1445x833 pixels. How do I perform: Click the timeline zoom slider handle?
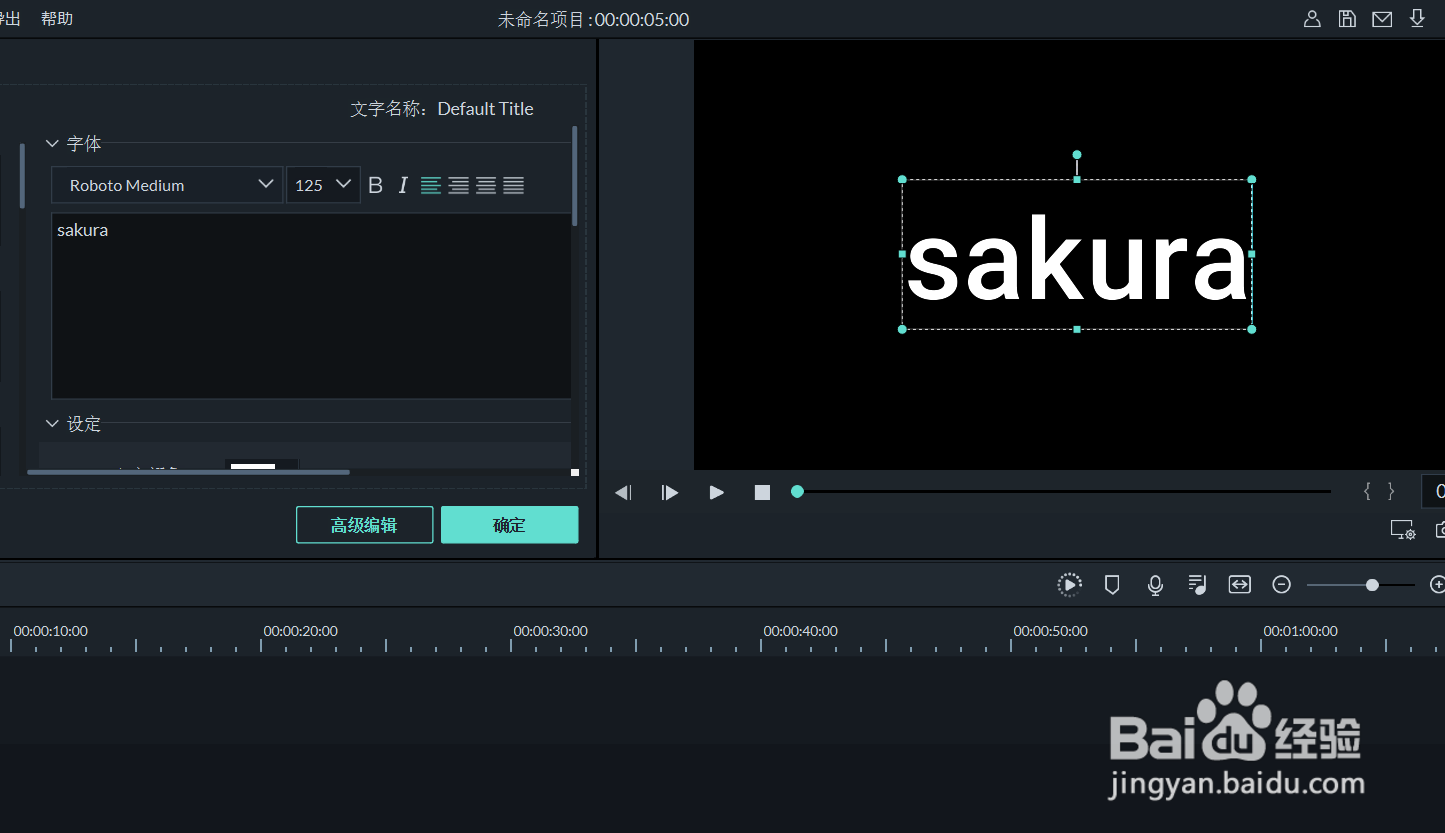pyautogui.click(x=1372, y=585)
